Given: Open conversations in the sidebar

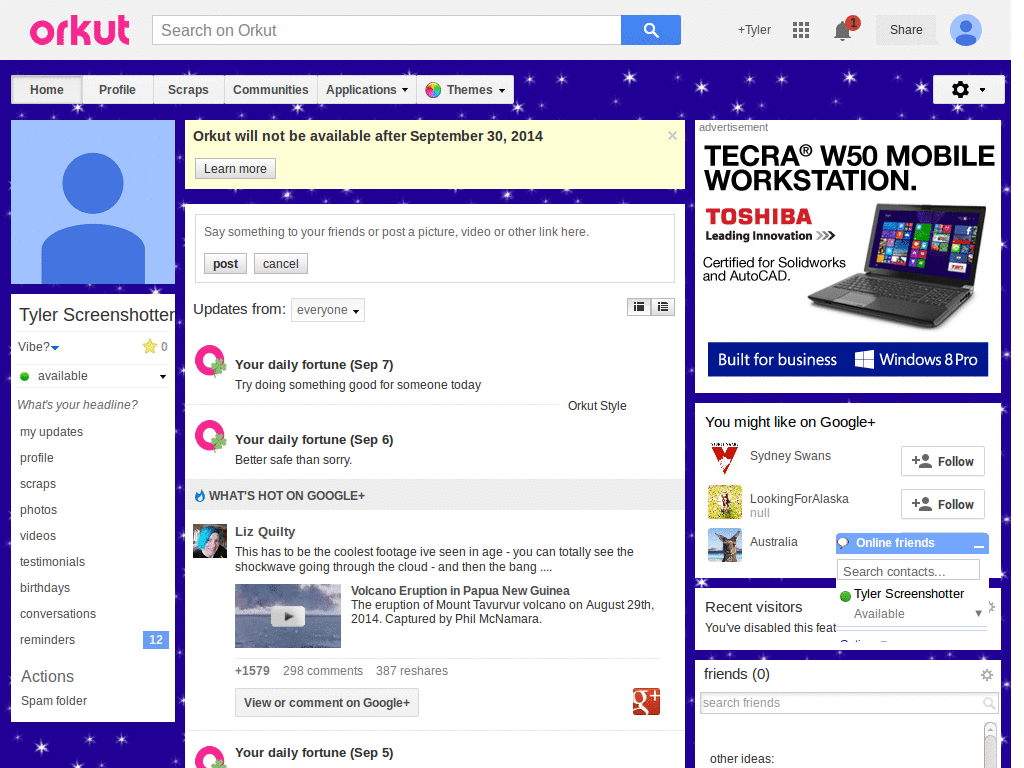Looking at the screenshot, I should [58, 614].
